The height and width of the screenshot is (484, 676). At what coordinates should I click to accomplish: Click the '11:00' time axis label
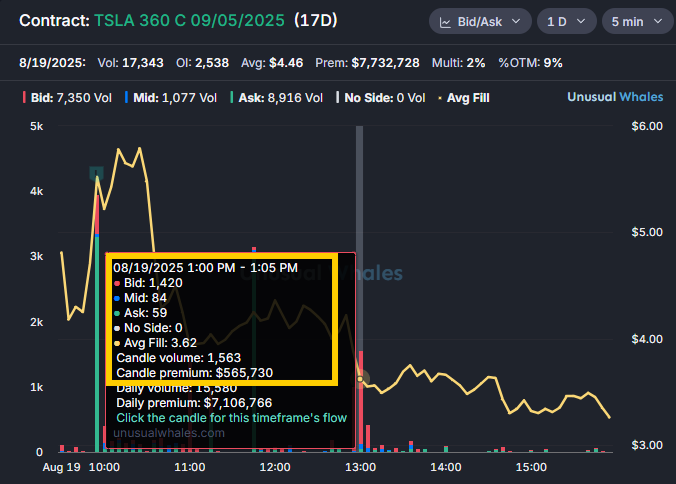[190, 467]
